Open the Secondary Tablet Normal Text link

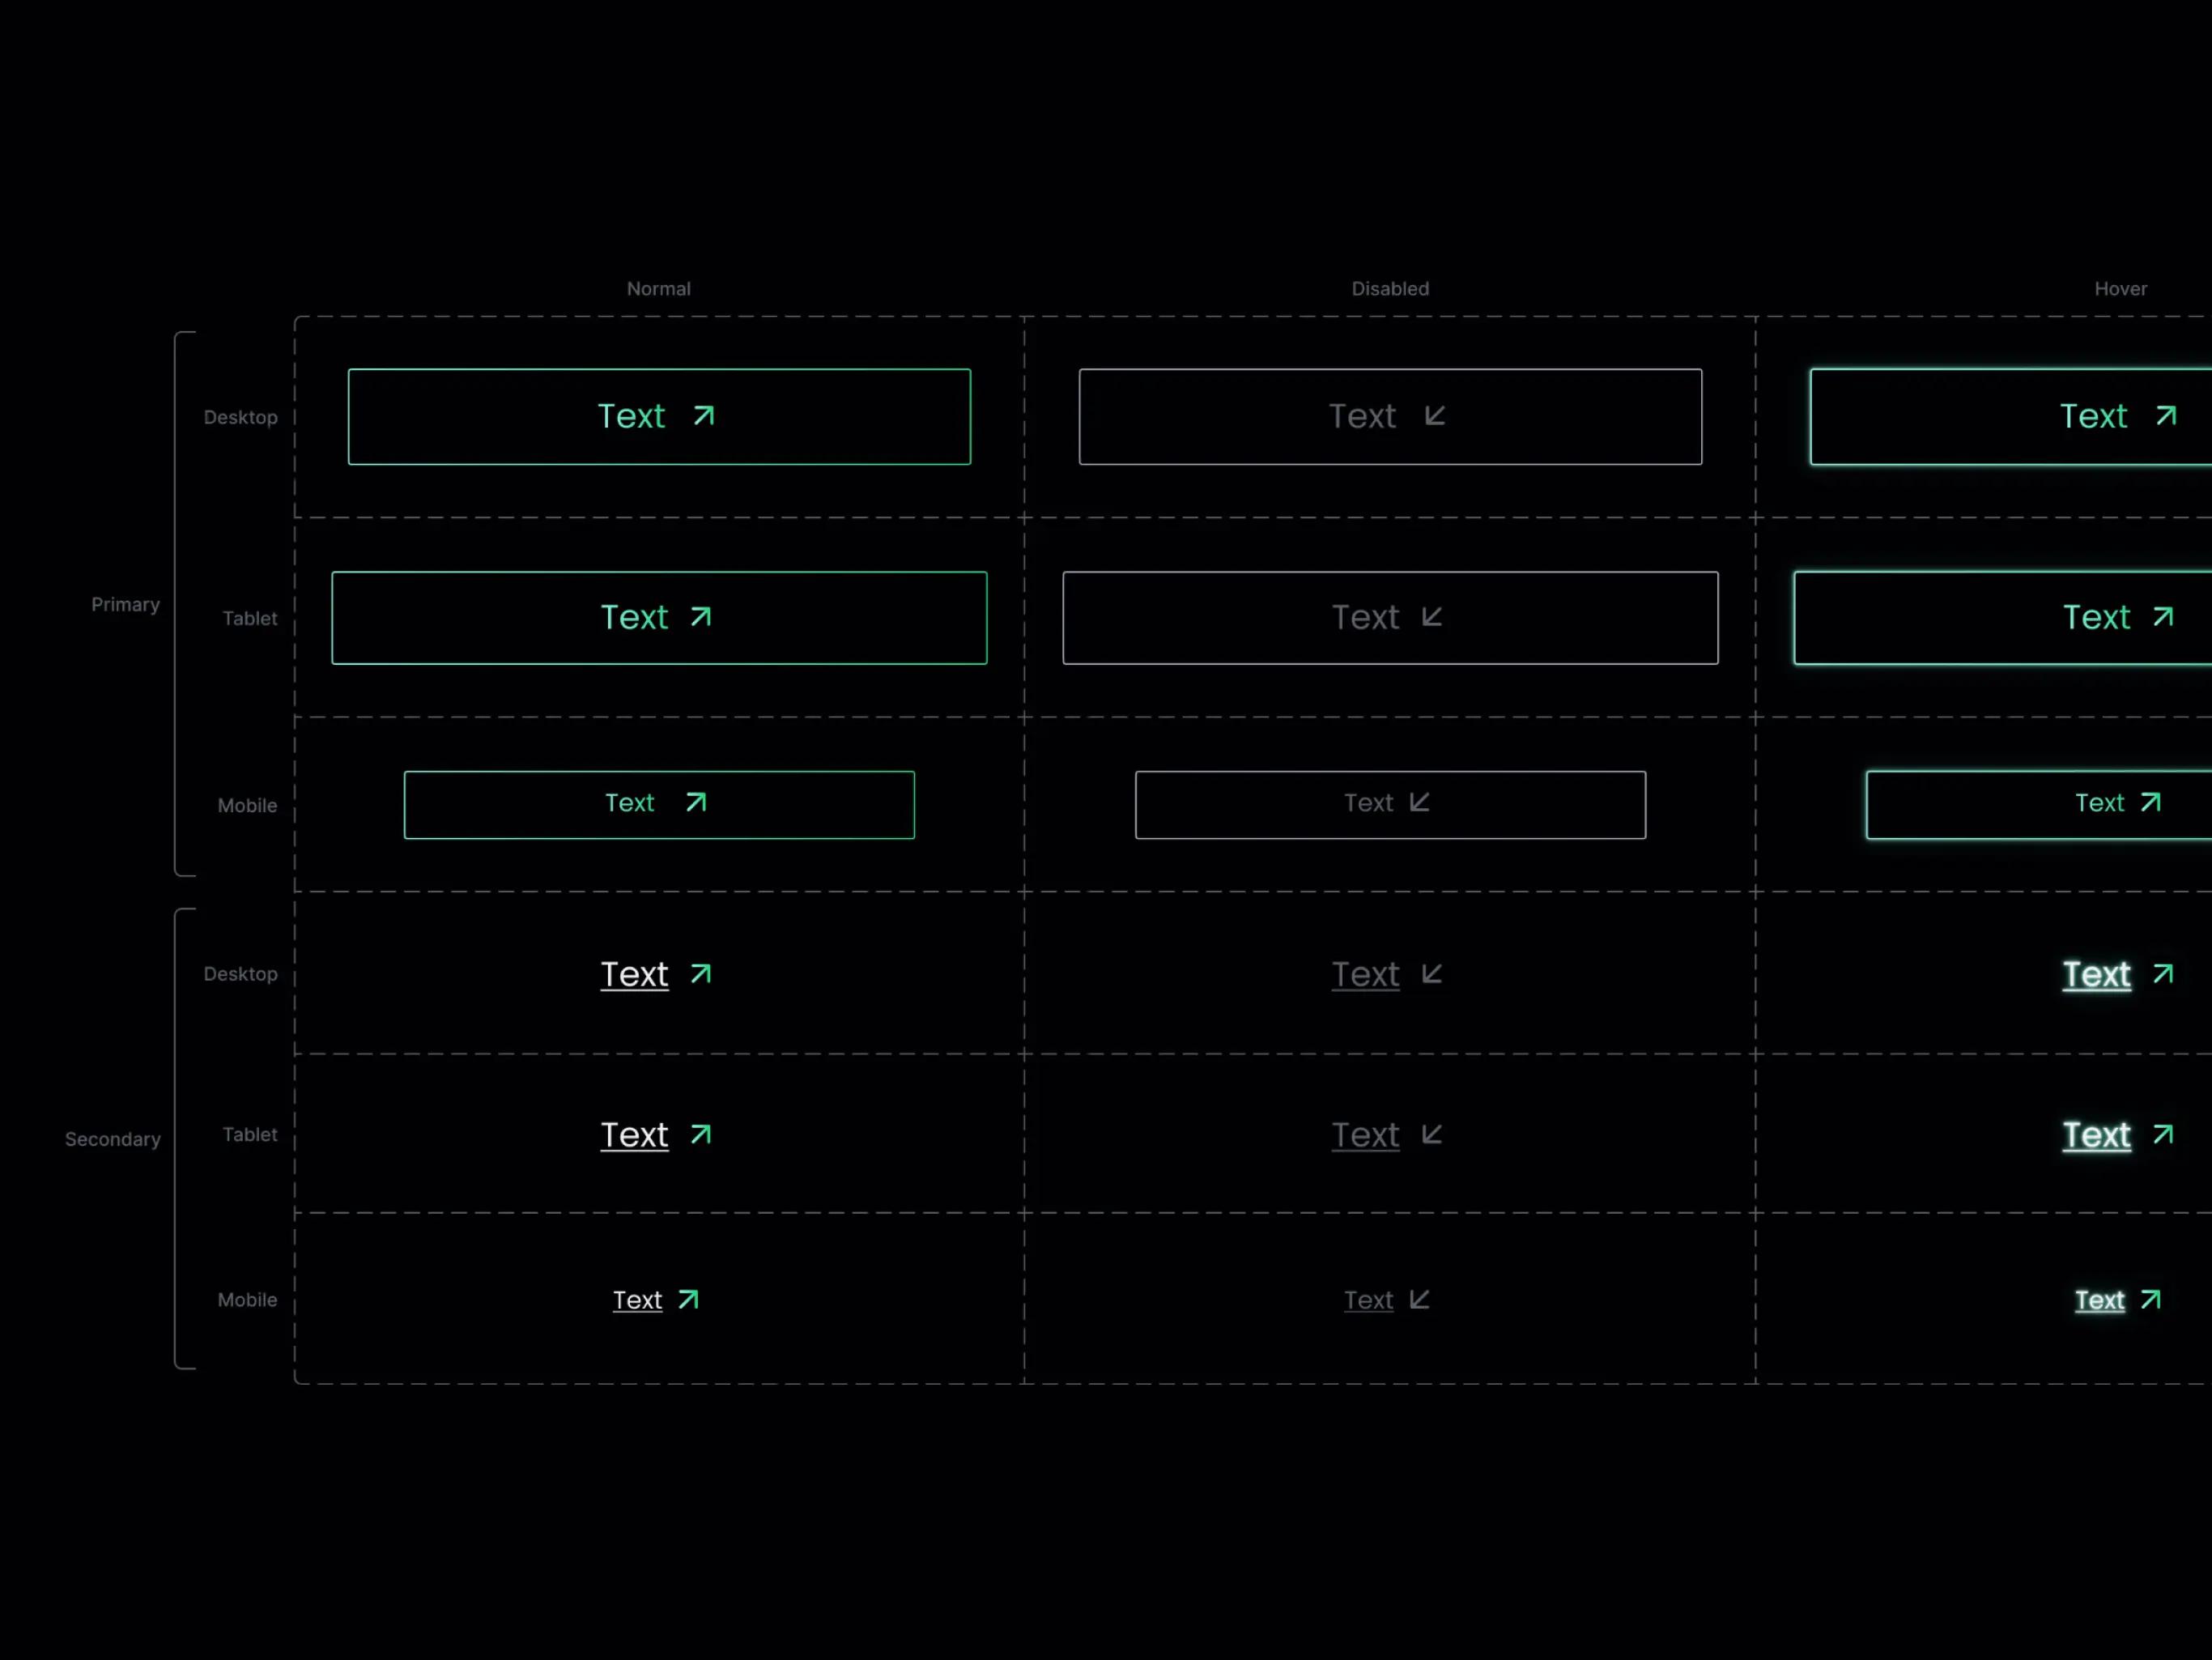(x=634, y=1135)
